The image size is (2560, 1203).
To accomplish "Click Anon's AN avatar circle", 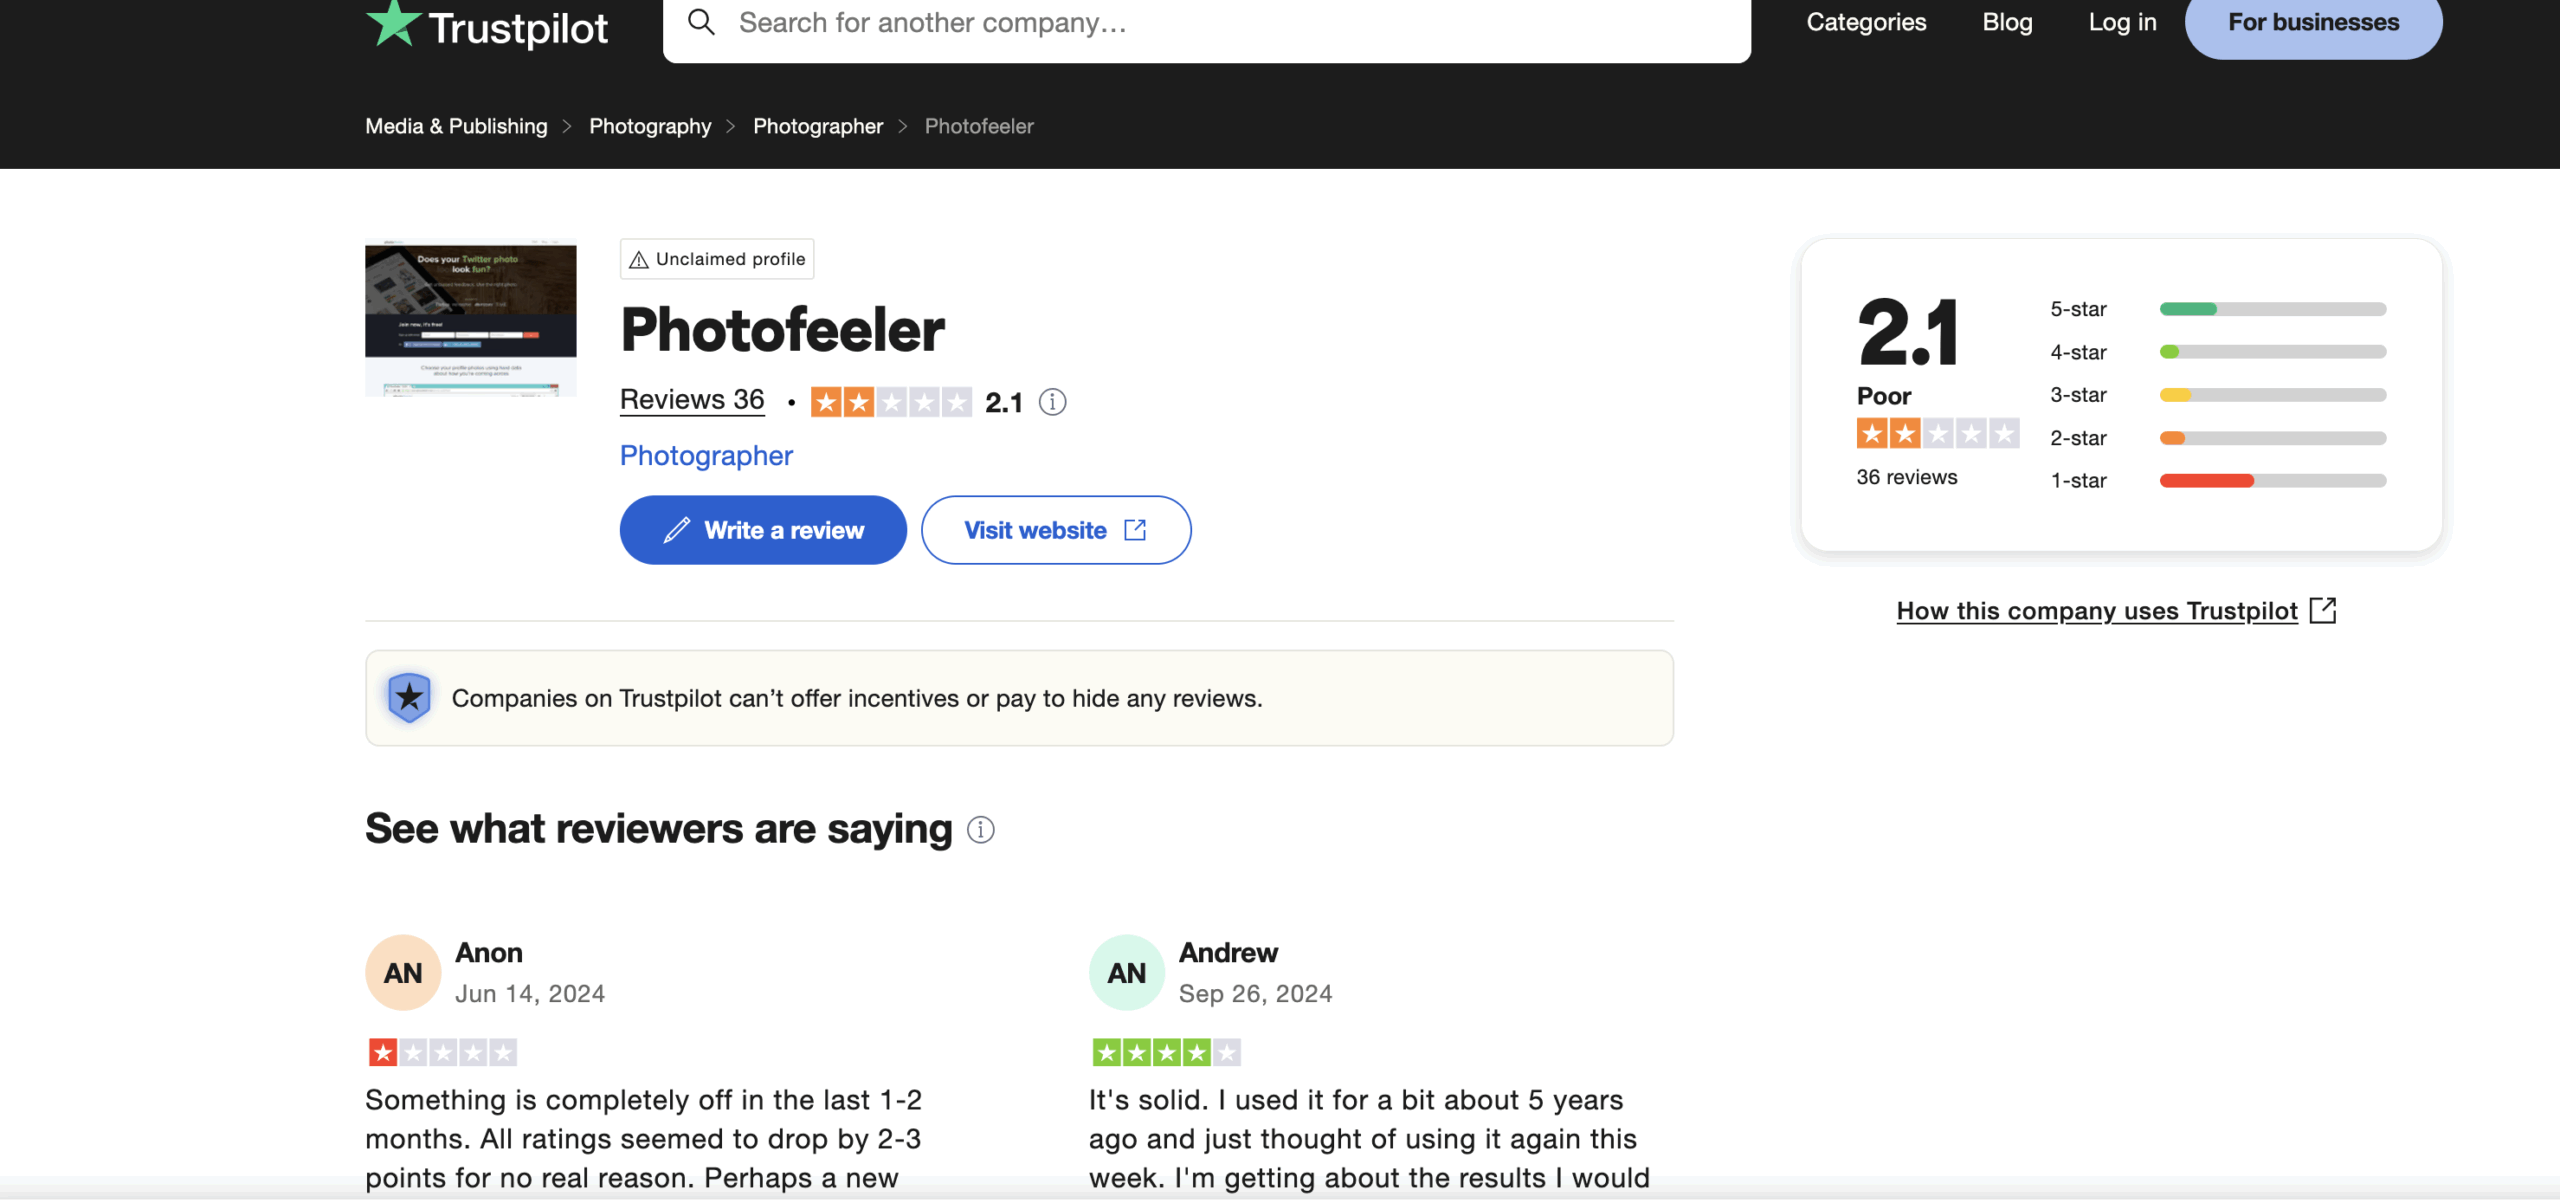I will click(x=403, y=973).
